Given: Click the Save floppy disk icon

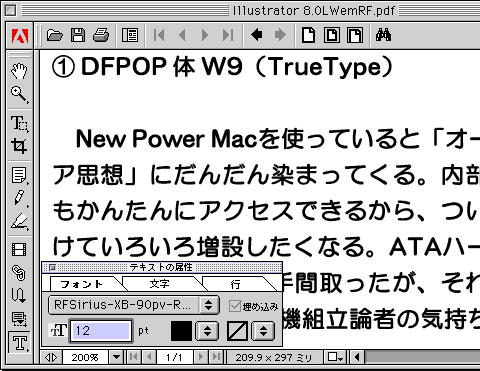Looking at the screenshot, I should point(78,35).
